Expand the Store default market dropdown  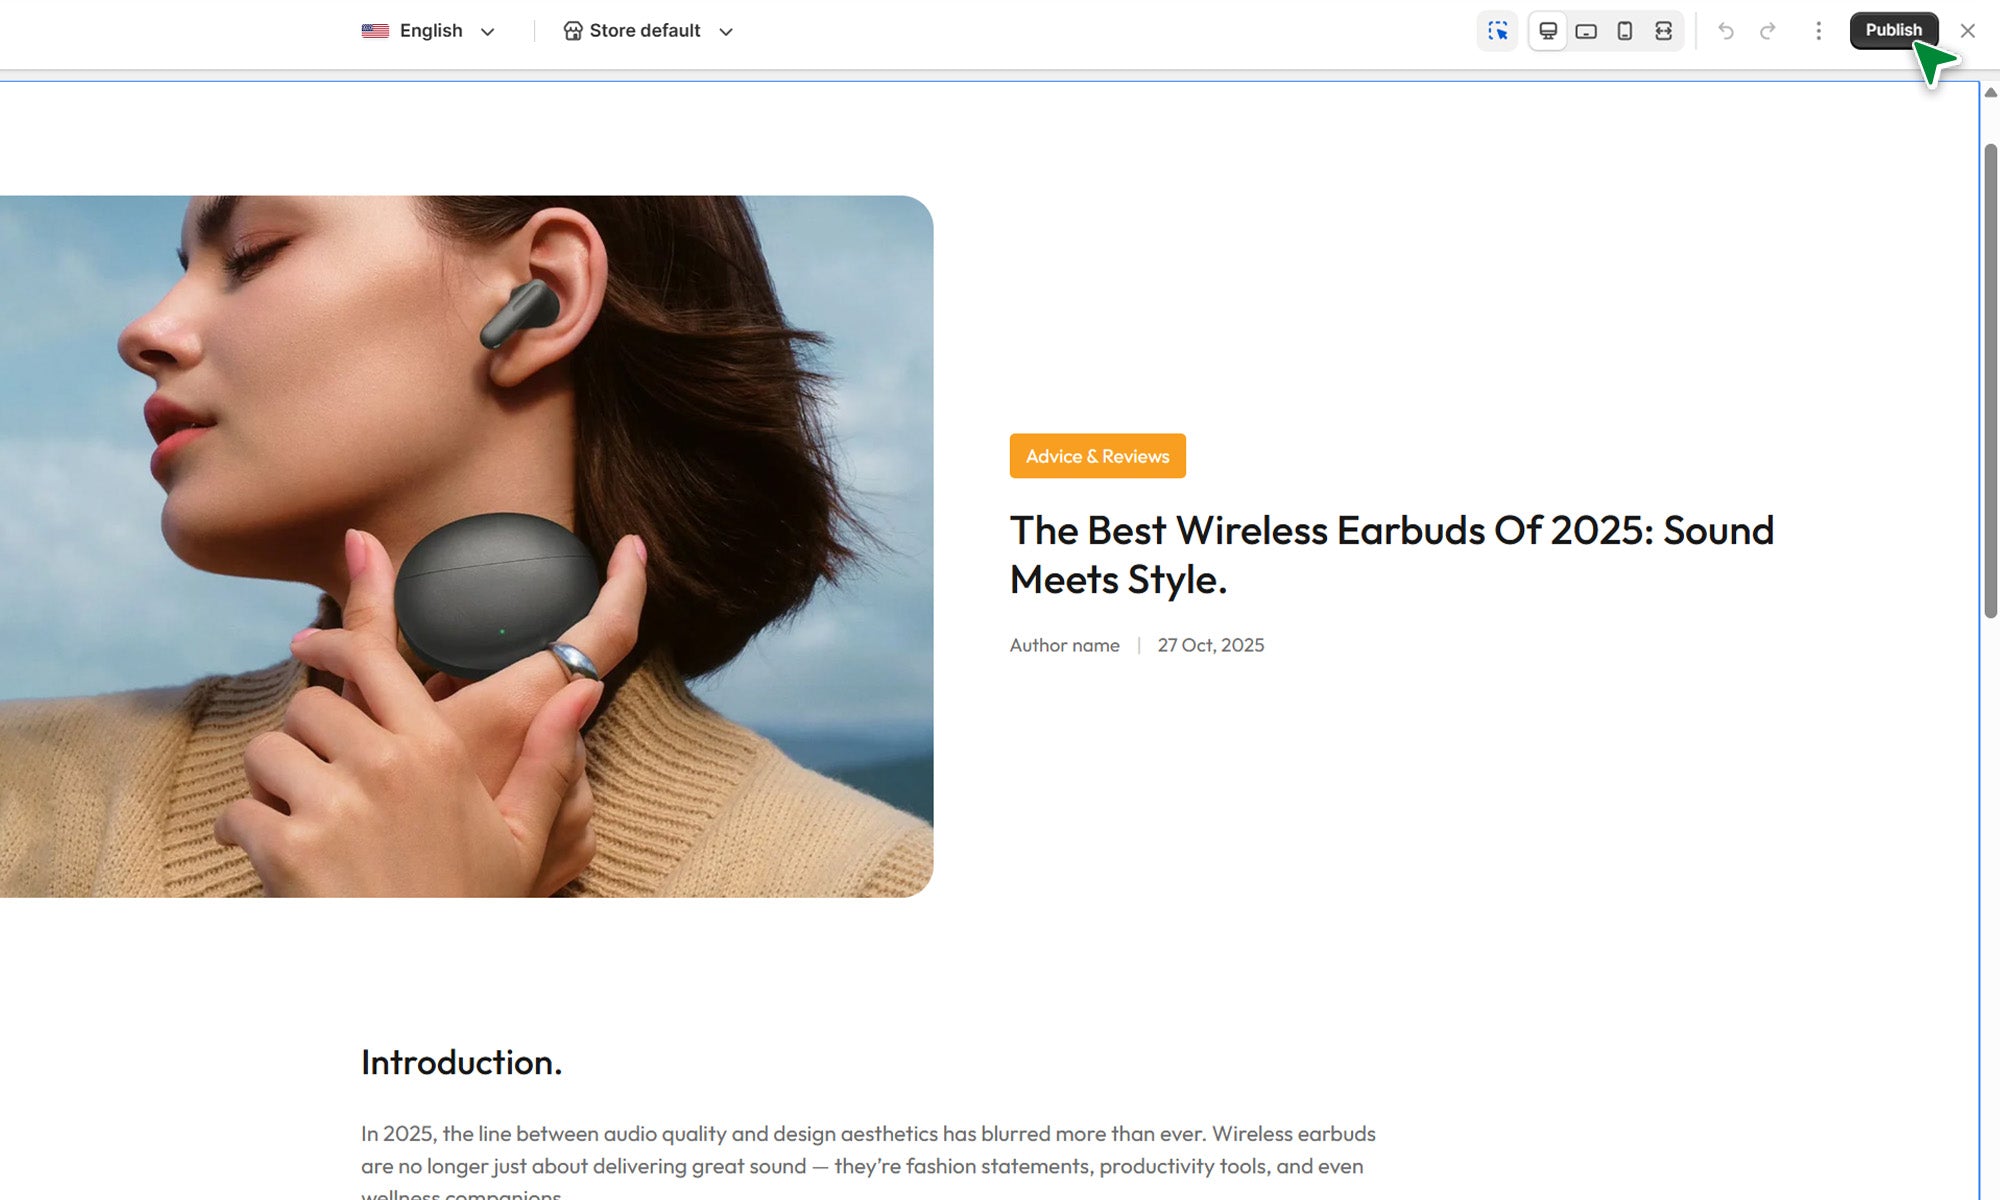point(648,31)
